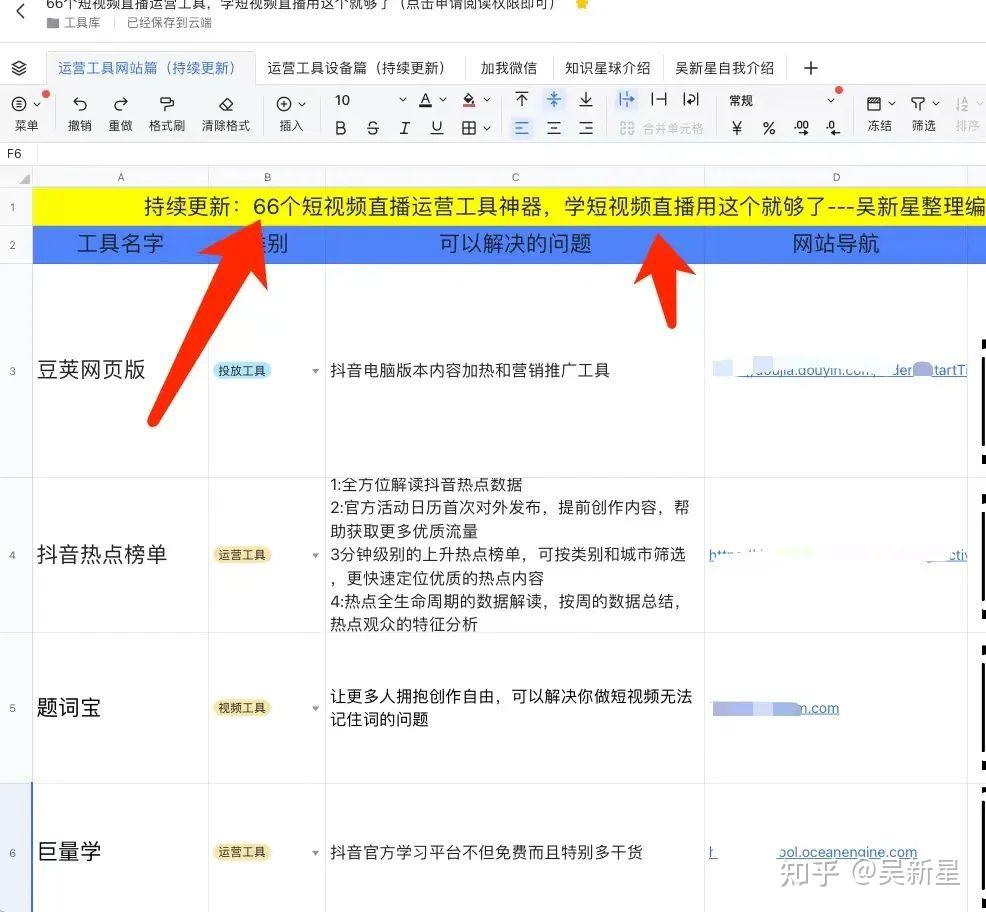Viewport: 986px width, 912px height.
Task: Align text center horizontally
Action: click(x=553, y=128)
